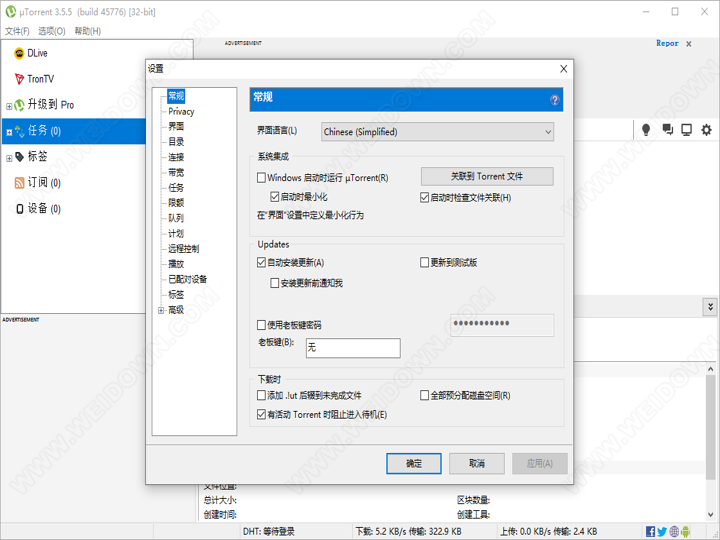720x540 pixels.
Task: Click the tasks arrows icon in sidebar
Action: (x=19, y=131)
